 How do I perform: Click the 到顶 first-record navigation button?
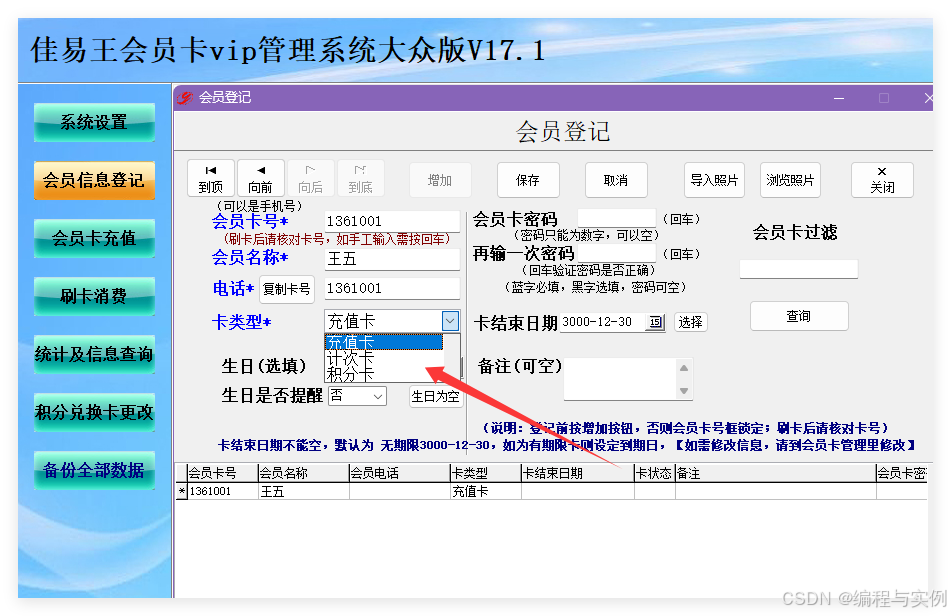(x=210, y=179)
